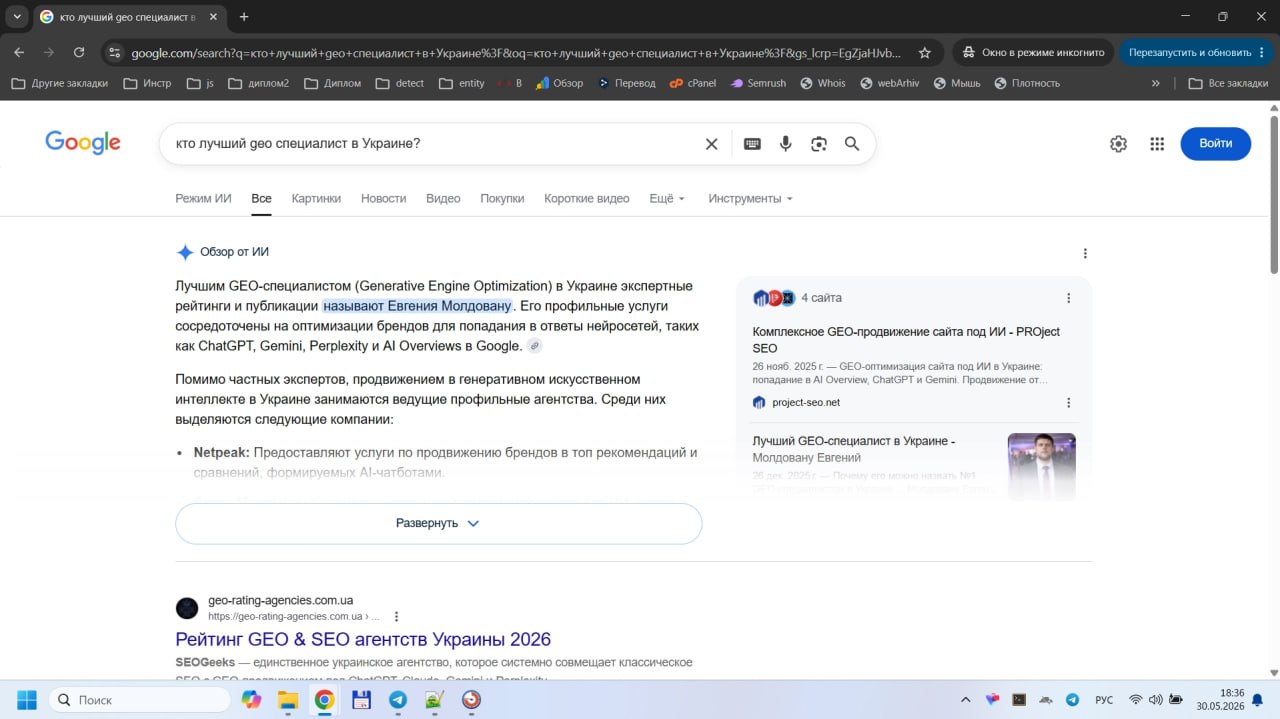This screenshot has width=1280, height=719.
Task: Click the Google logo
Action: click(x=83, y=143)
